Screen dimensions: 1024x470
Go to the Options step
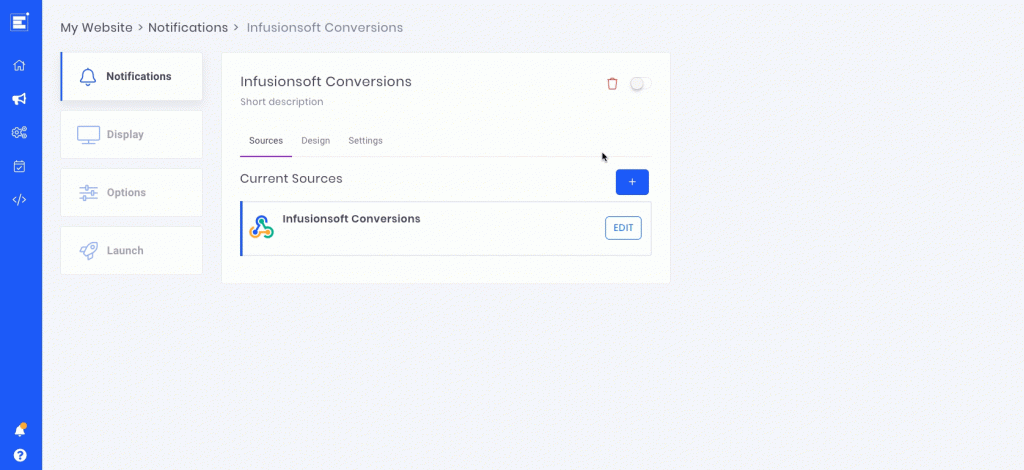pyautogui.click(x=131, y=193)
